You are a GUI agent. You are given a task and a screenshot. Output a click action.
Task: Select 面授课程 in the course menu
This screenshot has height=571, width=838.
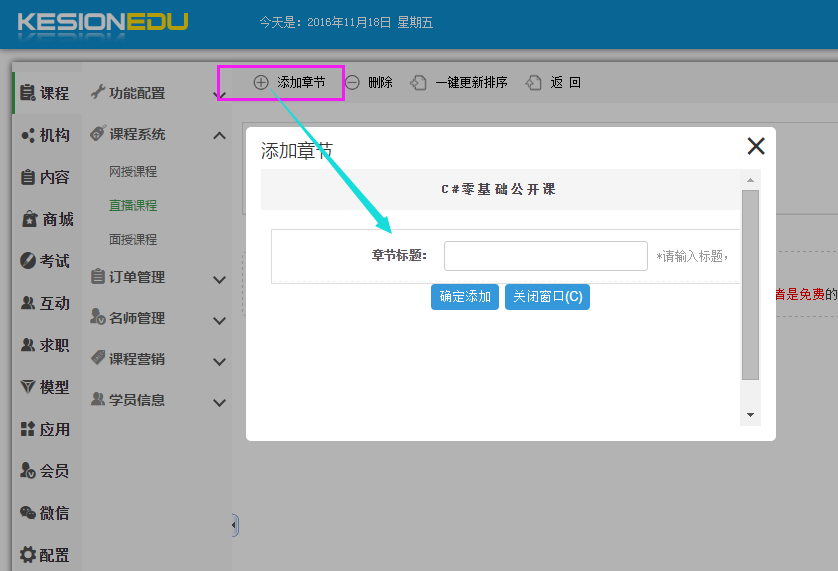click(x=133, y=240)
